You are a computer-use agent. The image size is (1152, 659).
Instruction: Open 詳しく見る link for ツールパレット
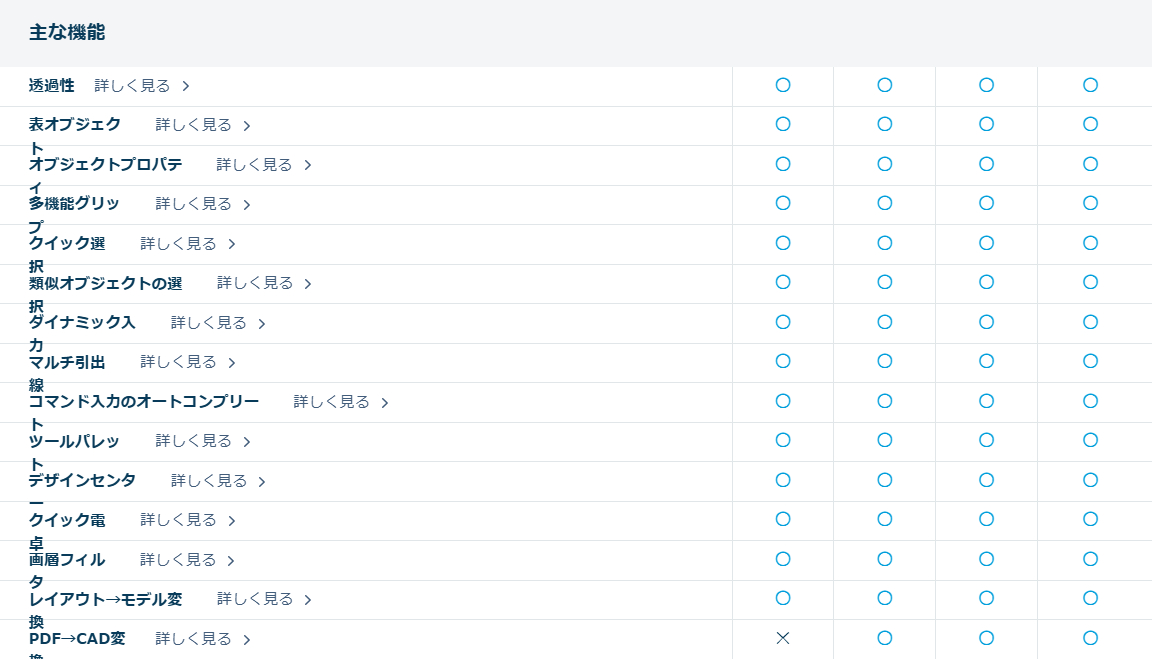pyautogui.click(x=194, y=441)
